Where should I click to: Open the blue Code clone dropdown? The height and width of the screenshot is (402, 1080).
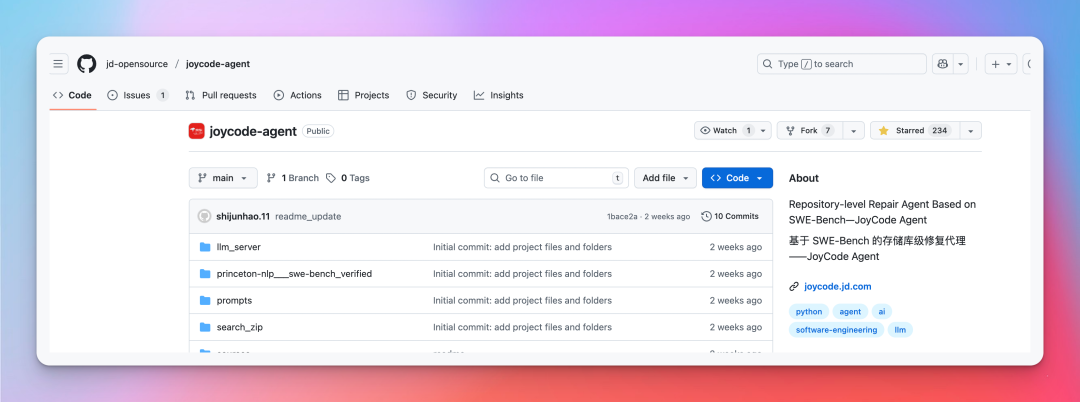pos(737,178)
